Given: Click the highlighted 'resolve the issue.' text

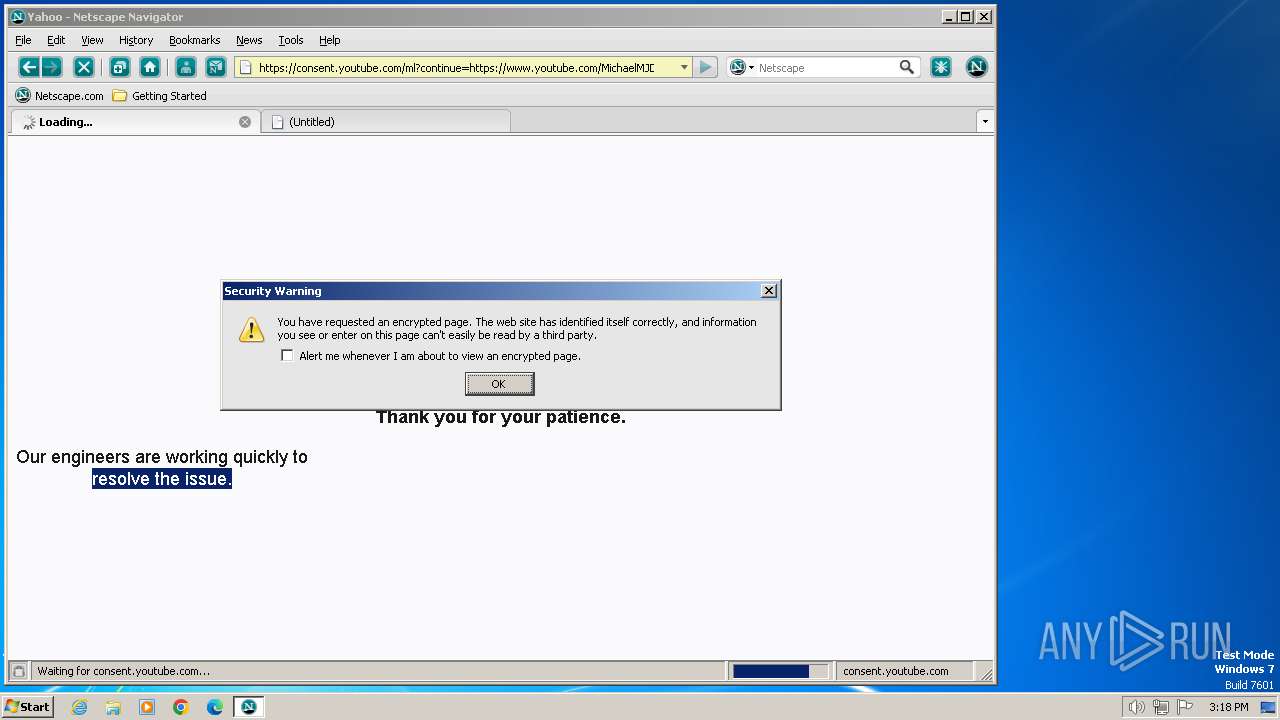Looking at the screenshot, I should click(162, 479).
